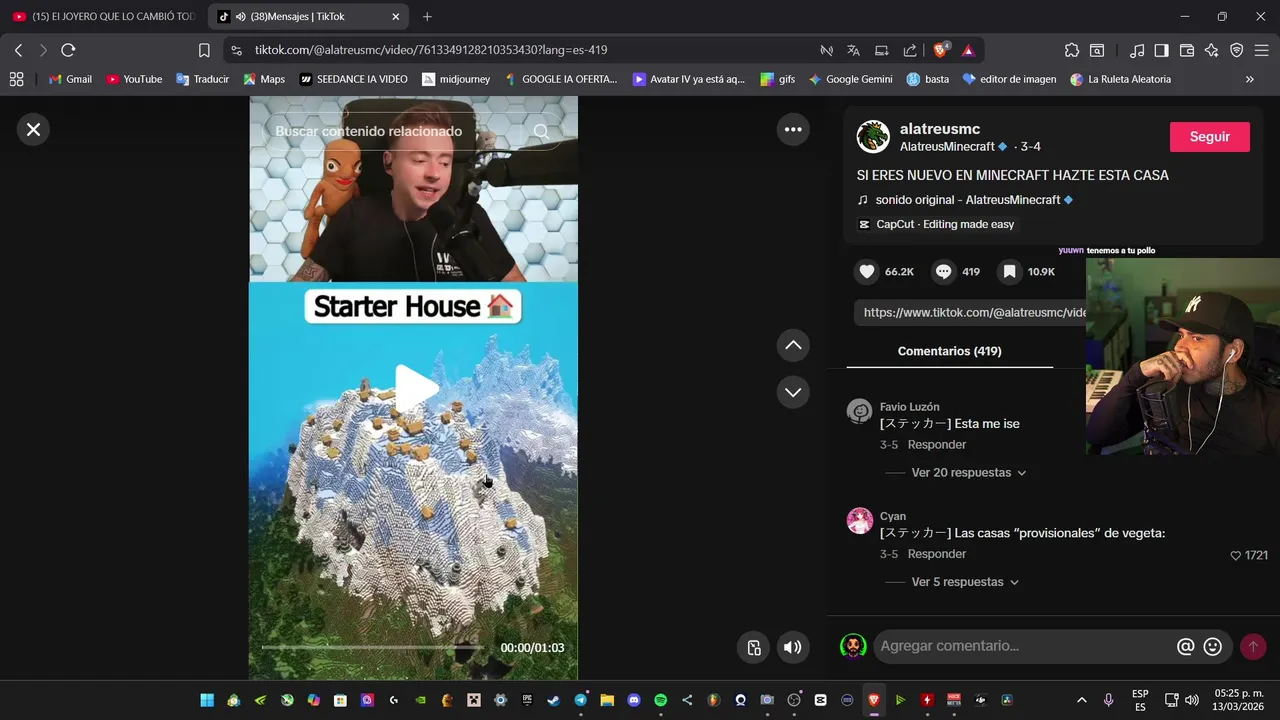Image resolution: width=1280 pixels, height=720 pixels.
Task: Reply to Cyan's comment
Action: (937, 554)
